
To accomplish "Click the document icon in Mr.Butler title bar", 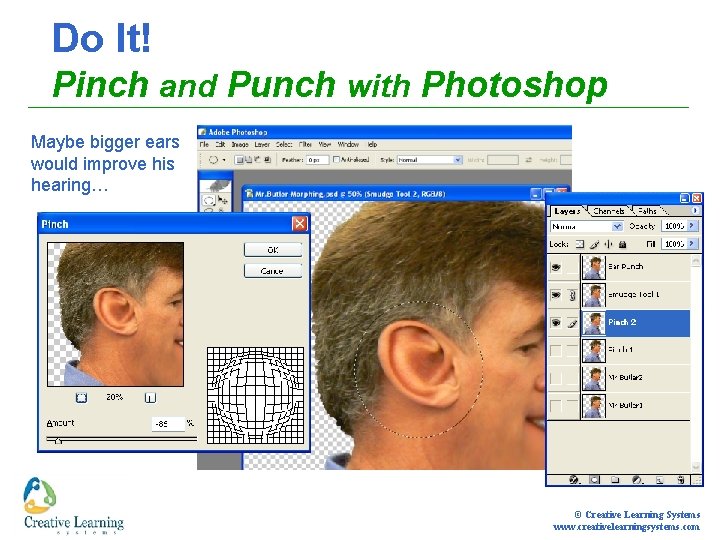I will pos(249,194).
